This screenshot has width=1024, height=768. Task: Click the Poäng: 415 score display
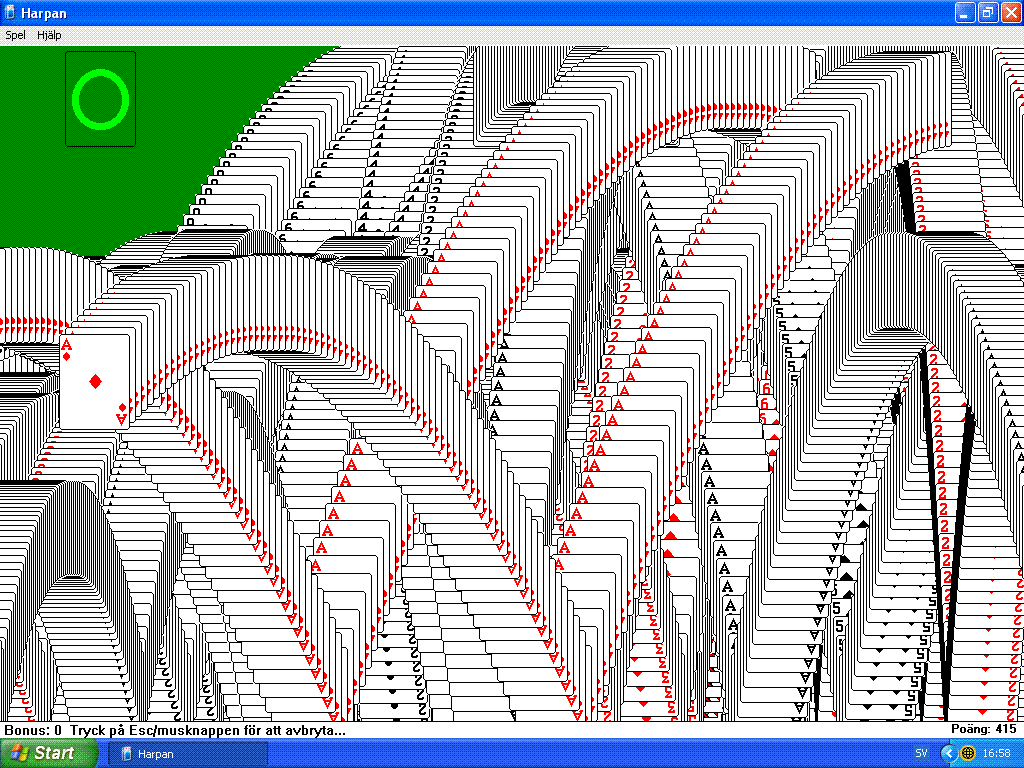[983, 730]
